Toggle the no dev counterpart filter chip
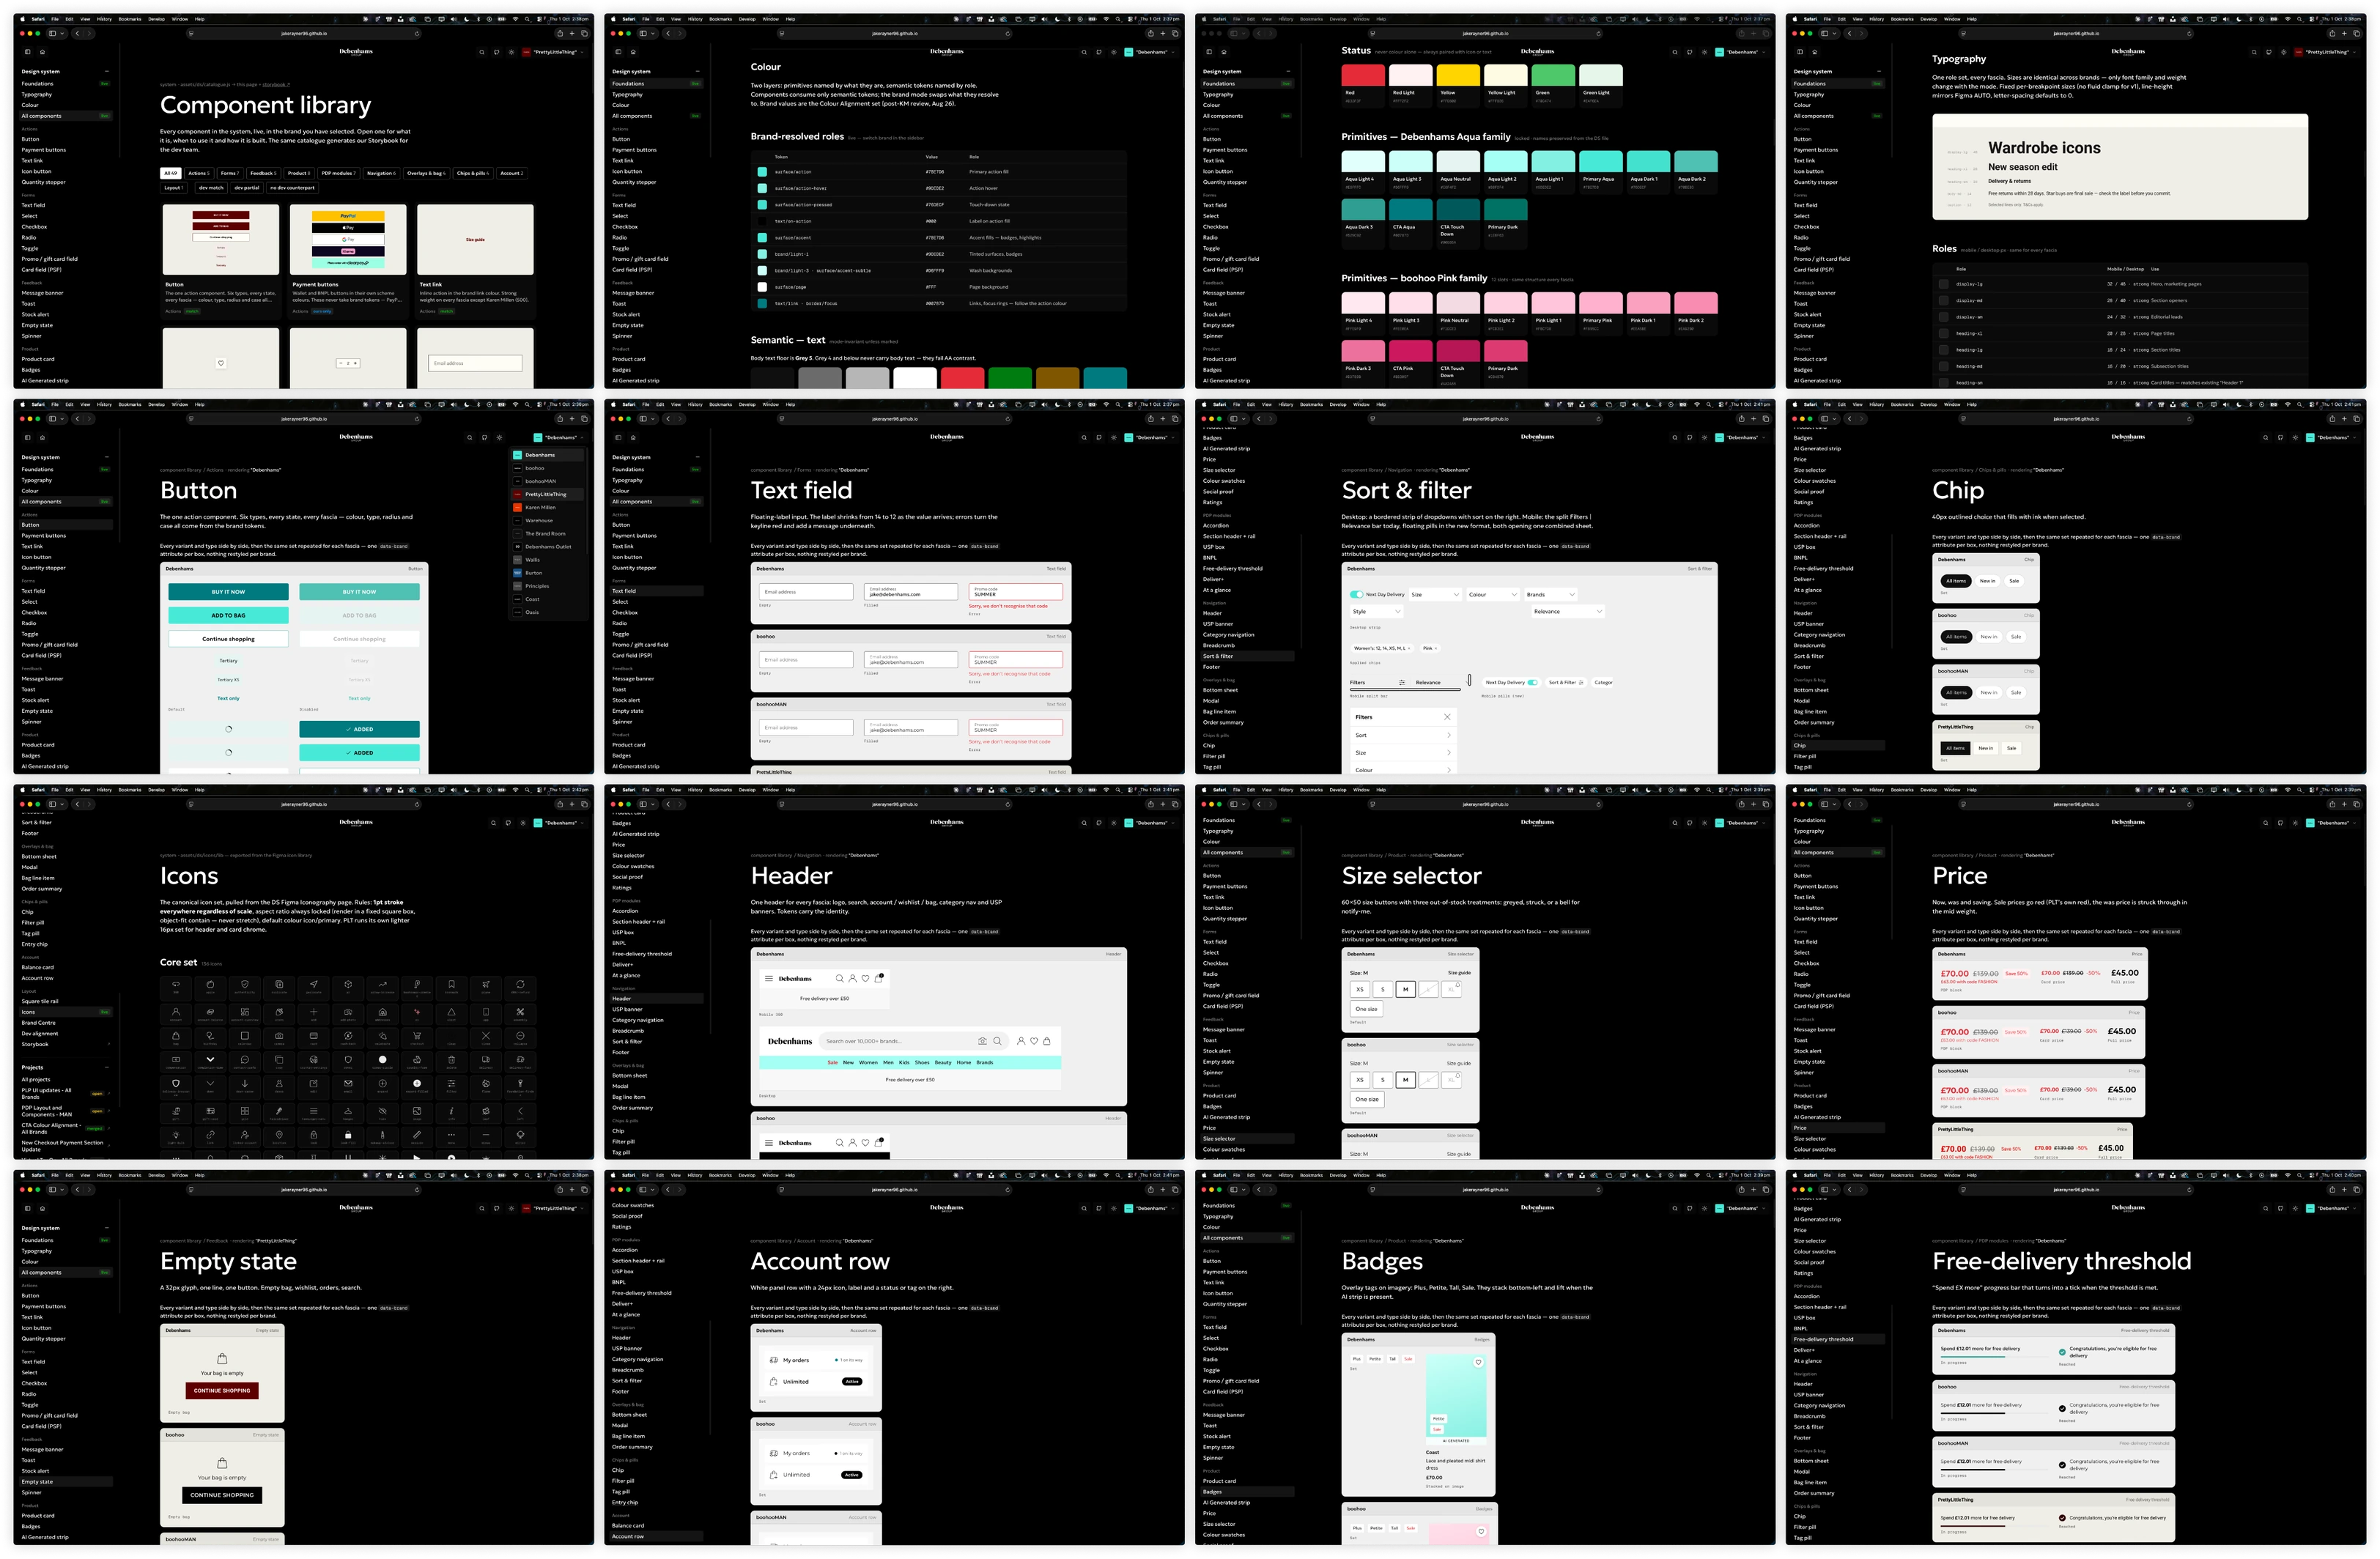This screenshot has width=2380, height=1559. pyautogui.click(x=292, y=187)
